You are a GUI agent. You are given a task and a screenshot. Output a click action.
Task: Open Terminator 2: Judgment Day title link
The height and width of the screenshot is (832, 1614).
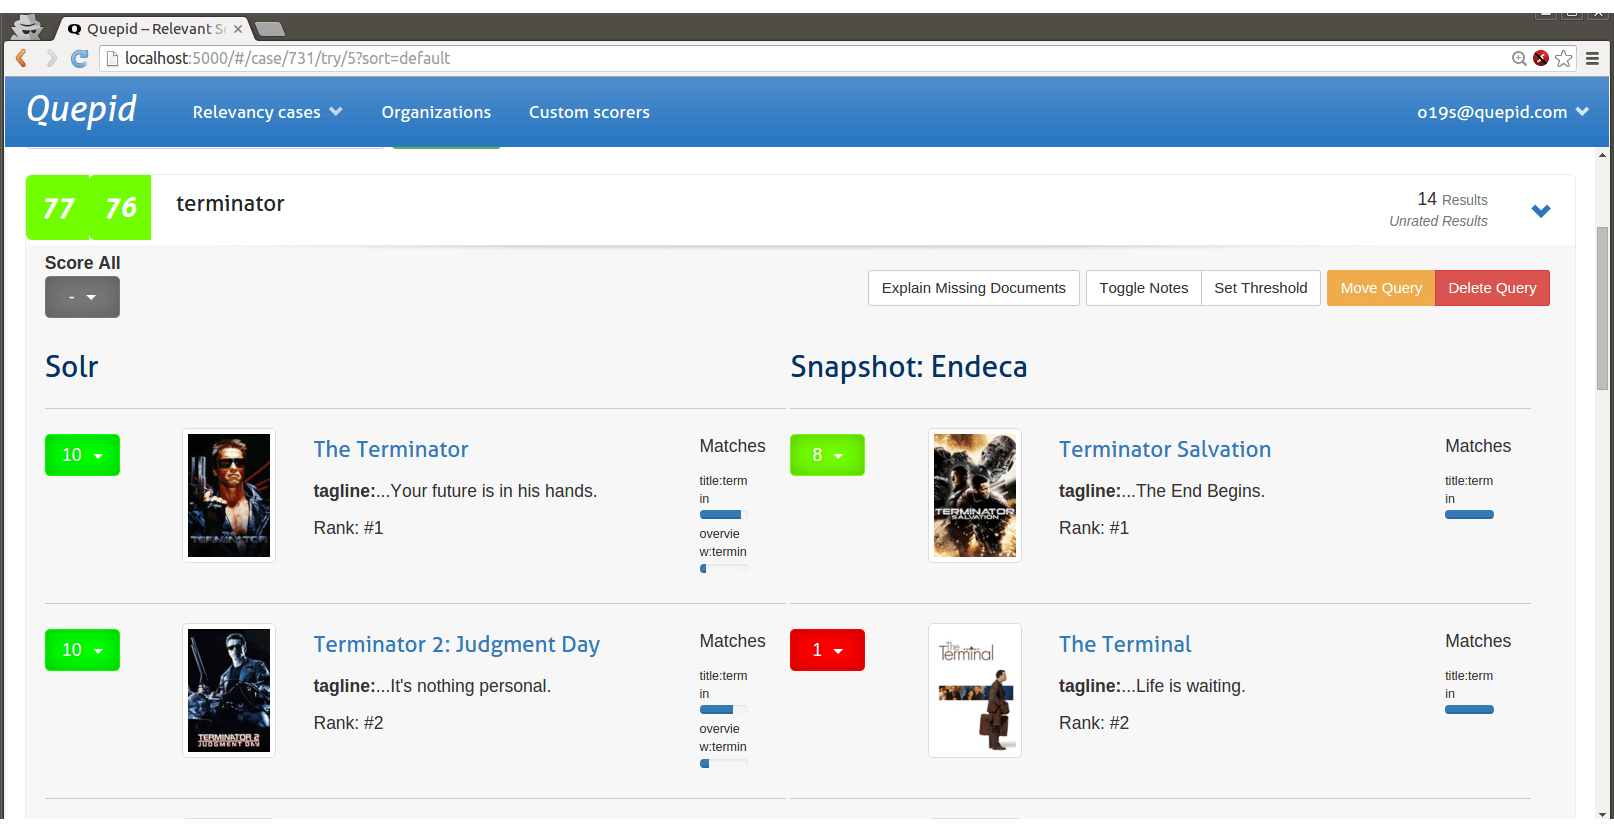pos(457,645)
